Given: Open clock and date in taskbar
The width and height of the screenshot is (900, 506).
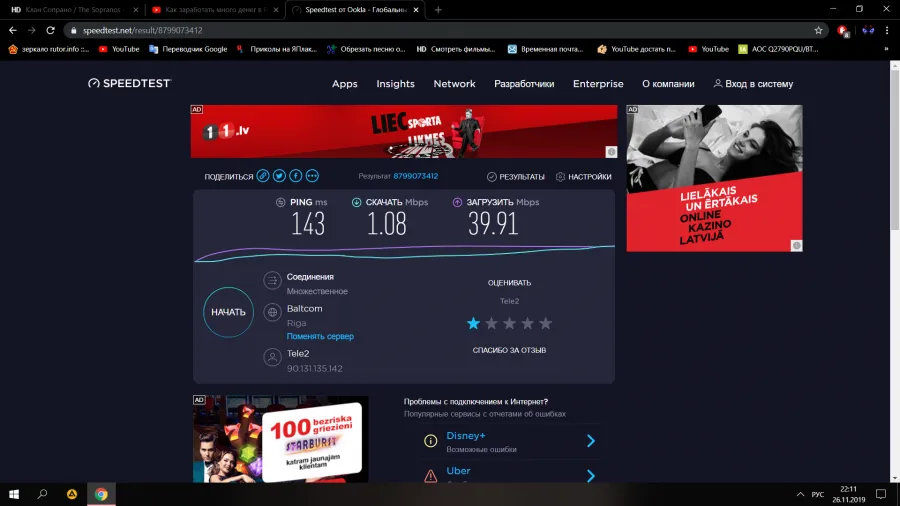Looking at the screenshot, I should [x=848, y=494].
